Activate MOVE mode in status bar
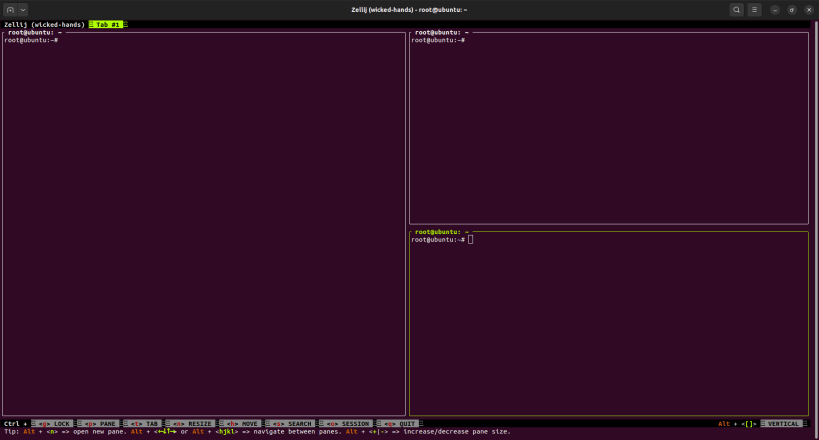819x440 pixels. click(x=241, y=424)
